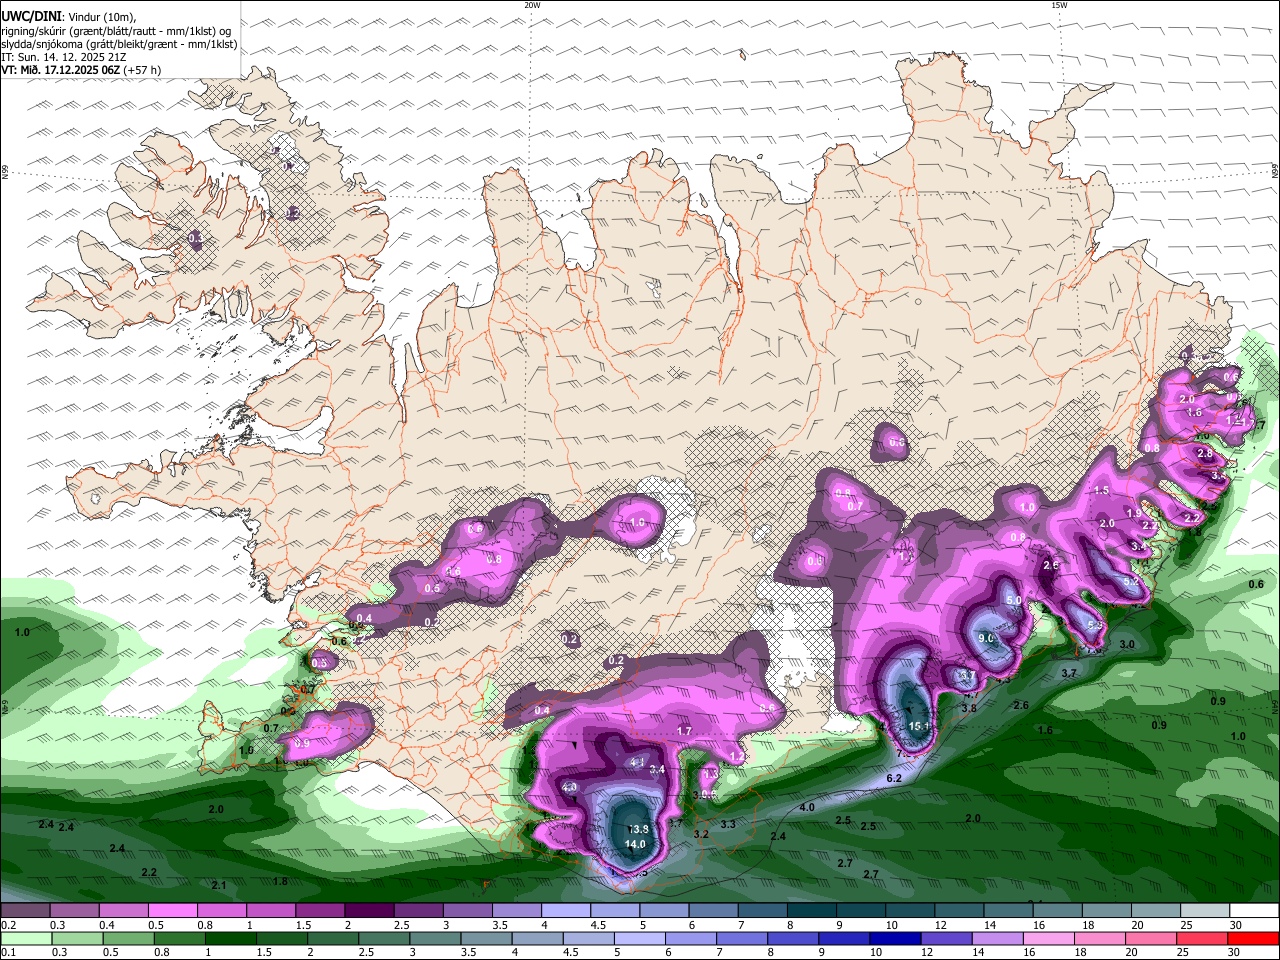Click the white swatch ending the snow scale
This screenshot has width=1280, height=960.
tap(1254, 911)
